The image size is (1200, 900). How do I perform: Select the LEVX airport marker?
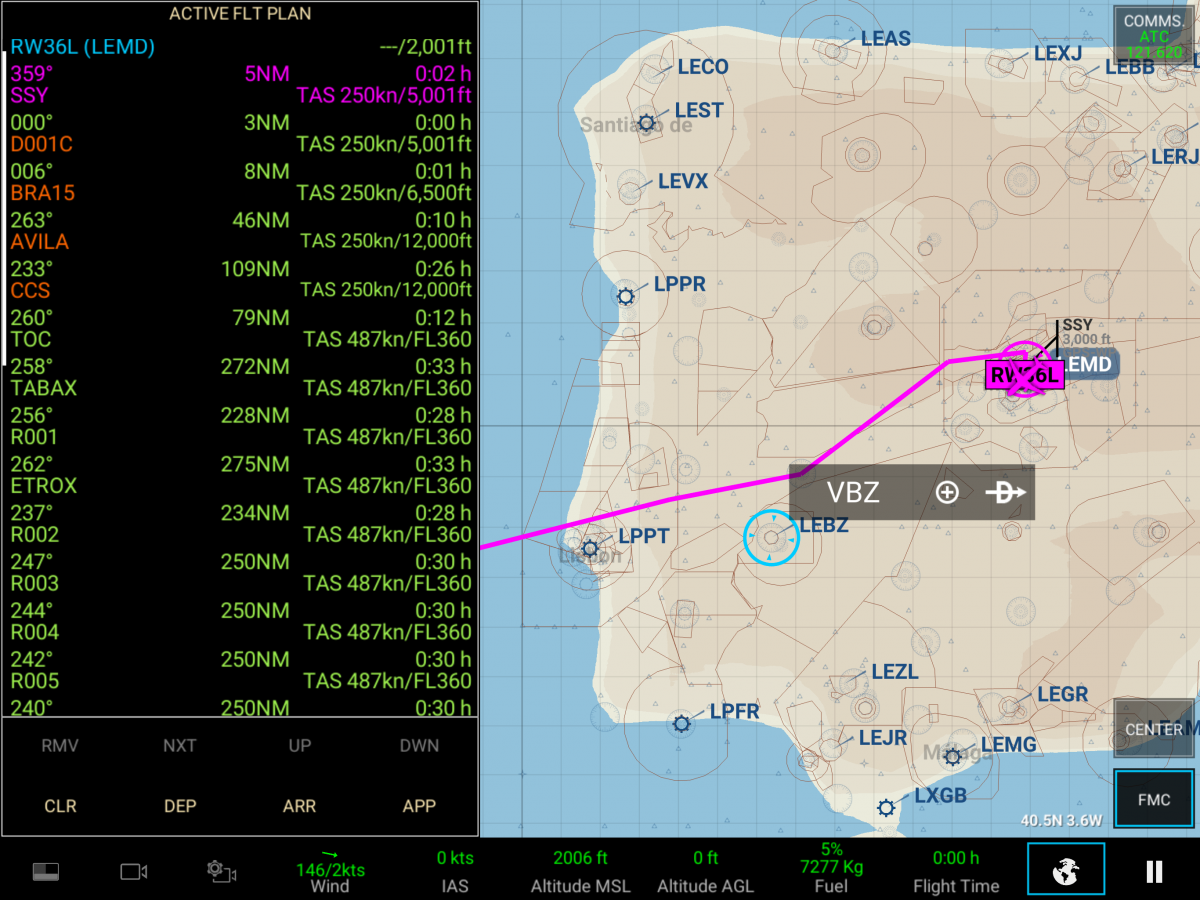tap(630, 189)
